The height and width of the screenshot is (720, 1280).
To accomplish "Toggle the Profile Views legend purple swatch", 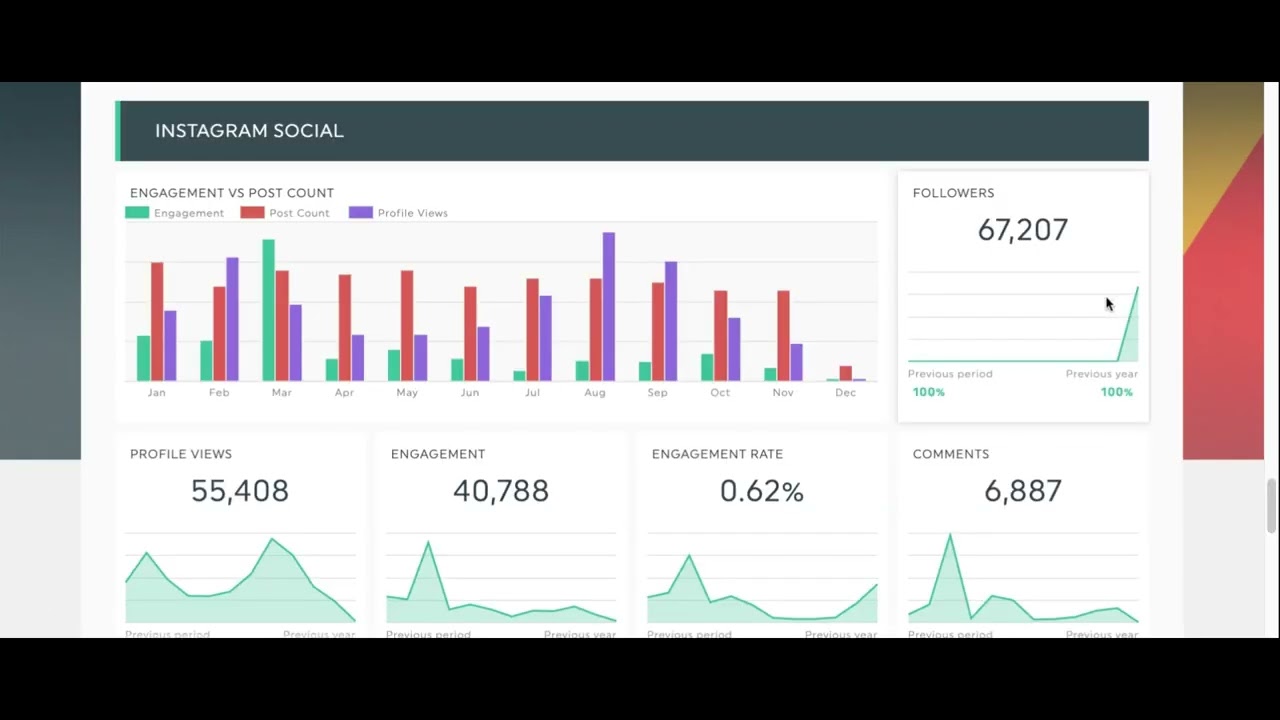I will (361, 213).
